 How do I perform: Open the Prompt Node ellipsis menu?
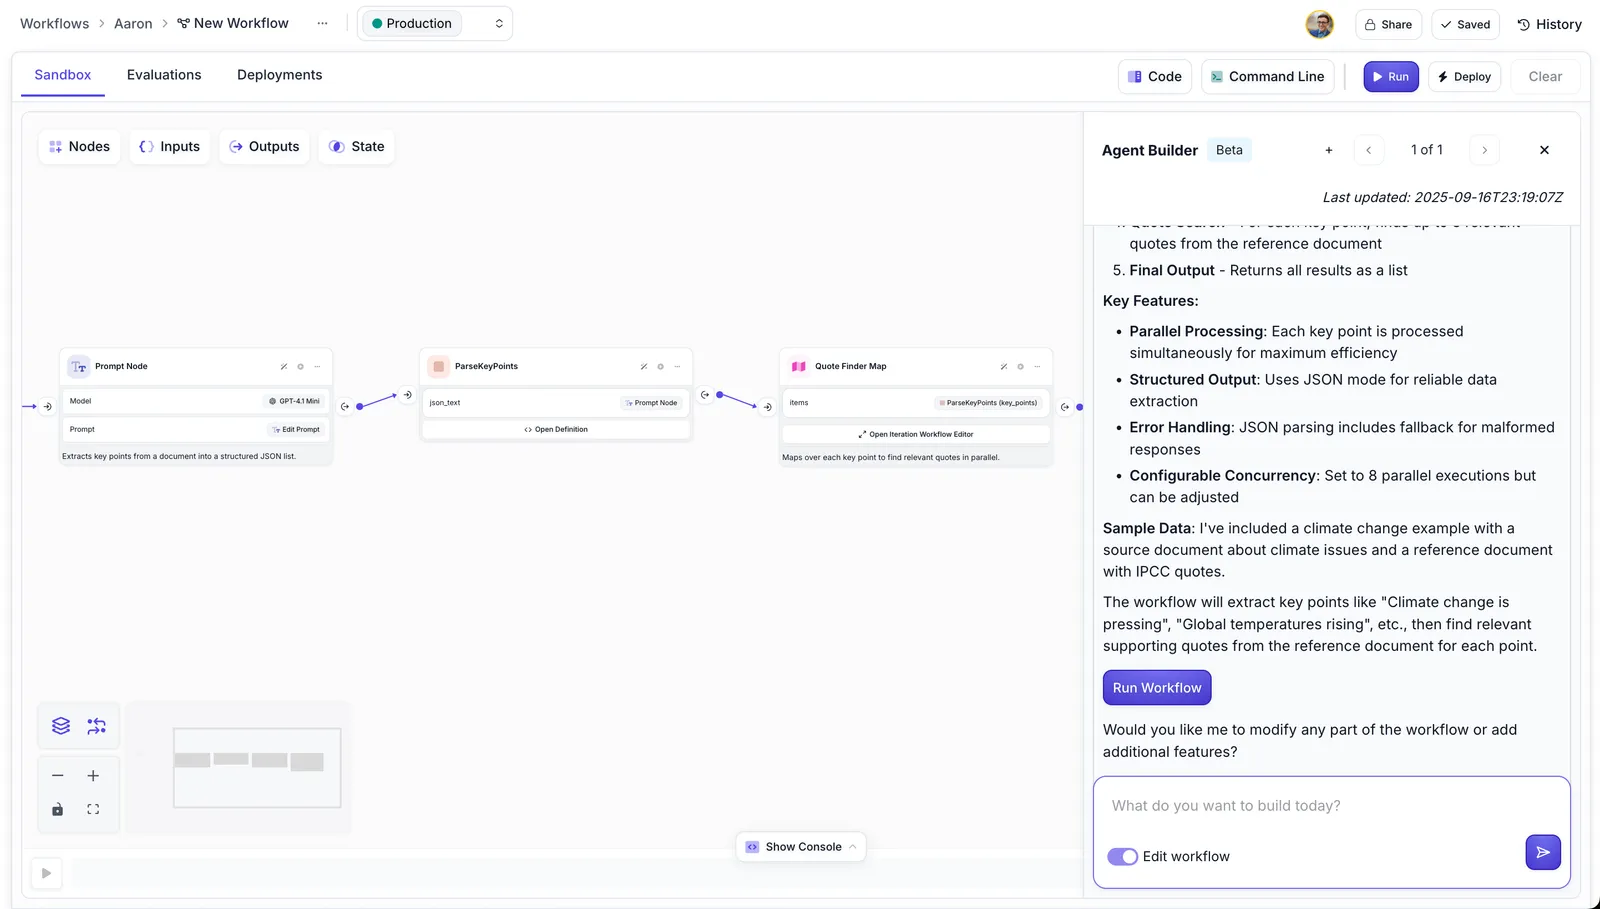(317, 367)
